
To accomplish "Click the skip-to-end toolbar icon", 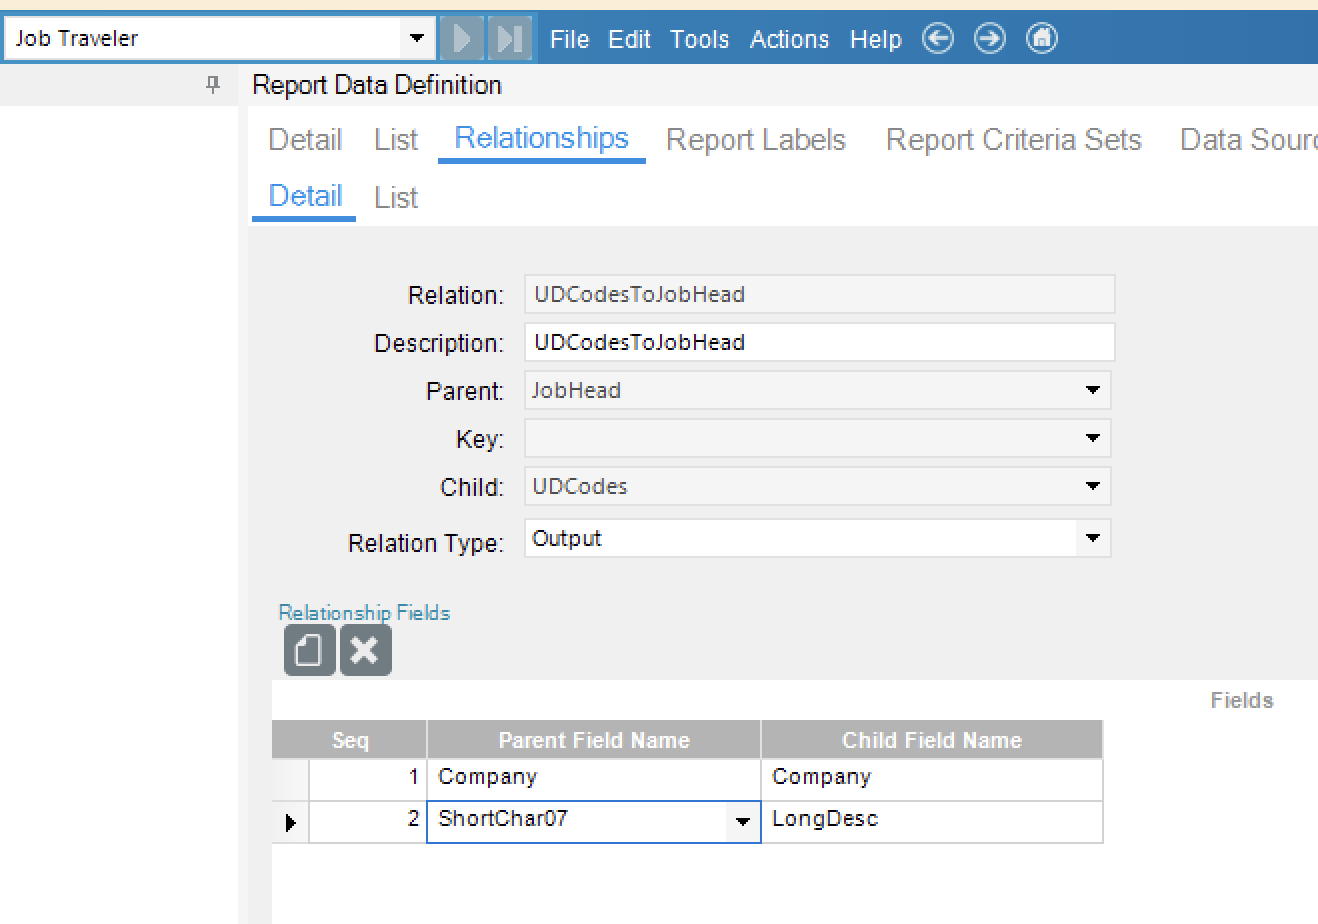I will [510, 39].
